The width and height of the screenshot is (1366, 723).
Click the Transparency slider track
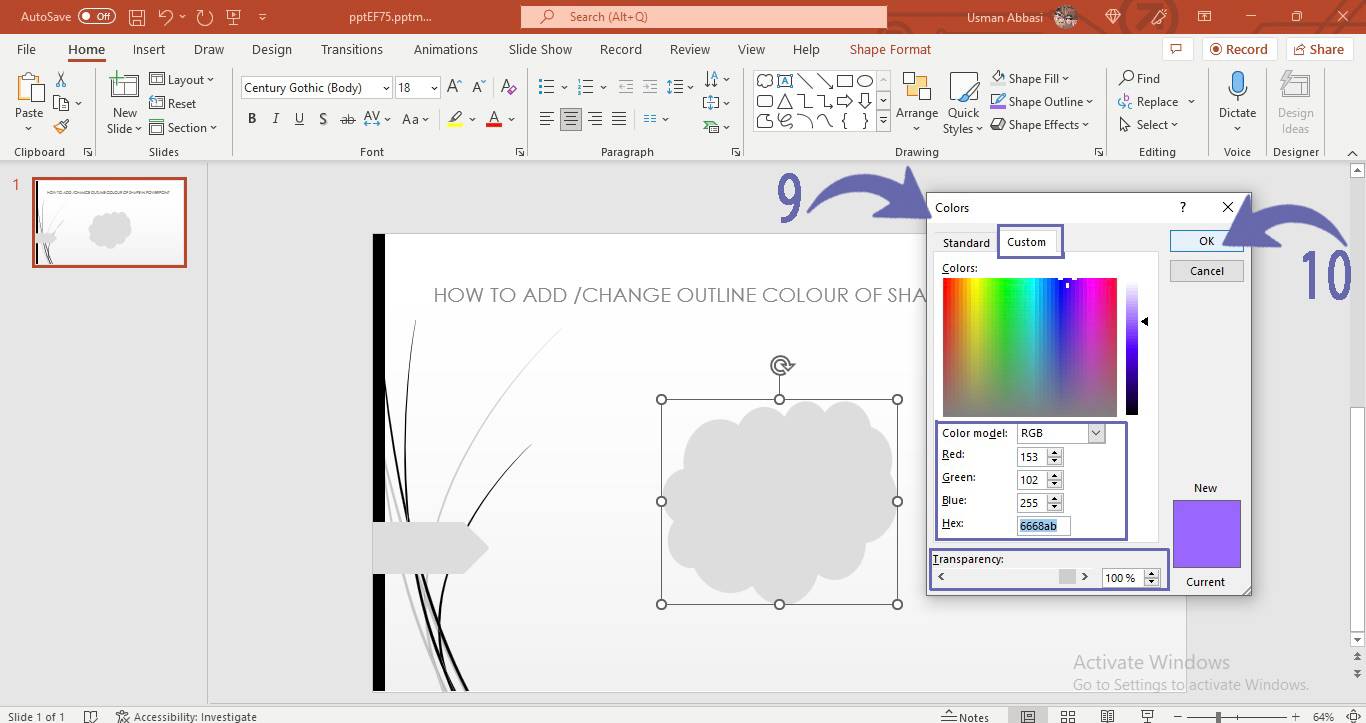pos(1013,577)
